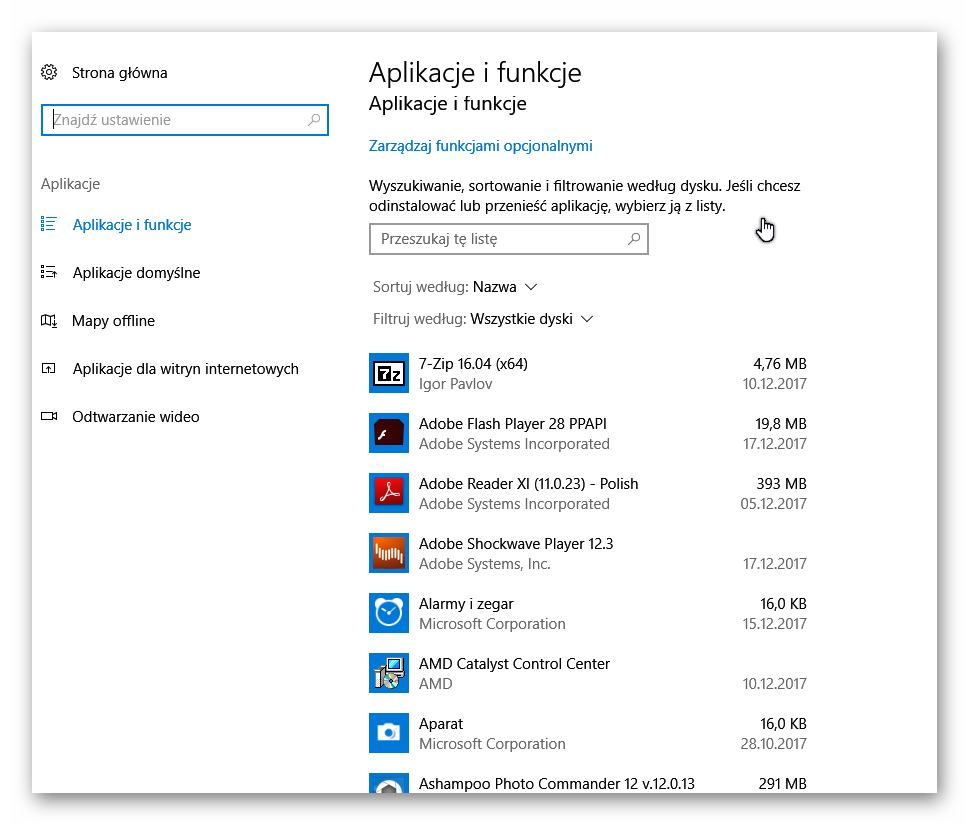Select Ashampoo Photo Commander 12 v.12.0.13
Image resolution: width=969 pixels, height=825 pixels.
(x=588, y=783)
